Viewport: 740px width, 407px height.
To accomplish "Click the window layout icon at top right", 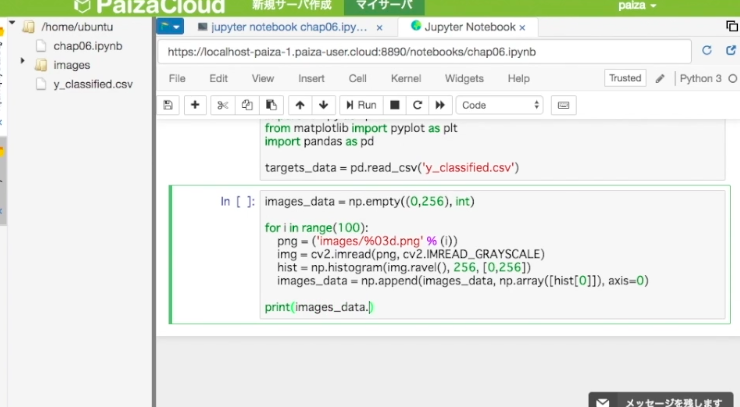I will pyautogui.click(x=732, y=26).
